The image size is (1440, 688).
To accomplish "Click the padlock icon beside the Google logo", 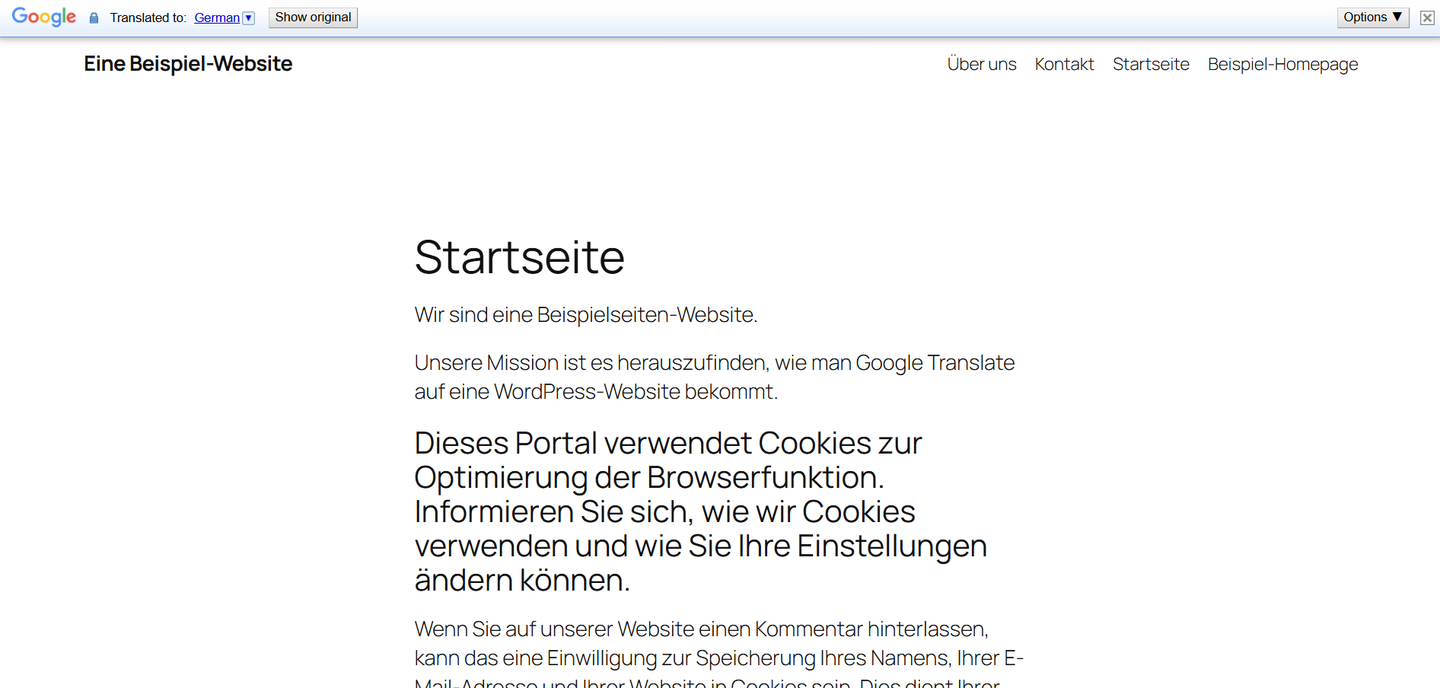I will tap(93, 17).
